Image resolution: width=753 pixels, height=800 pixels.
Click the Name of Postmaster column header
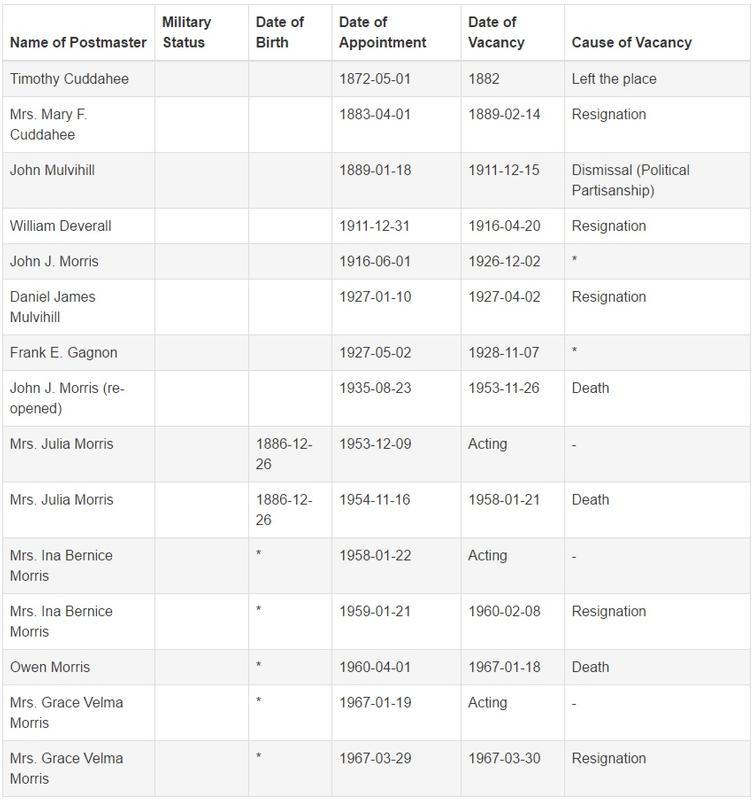77,43
